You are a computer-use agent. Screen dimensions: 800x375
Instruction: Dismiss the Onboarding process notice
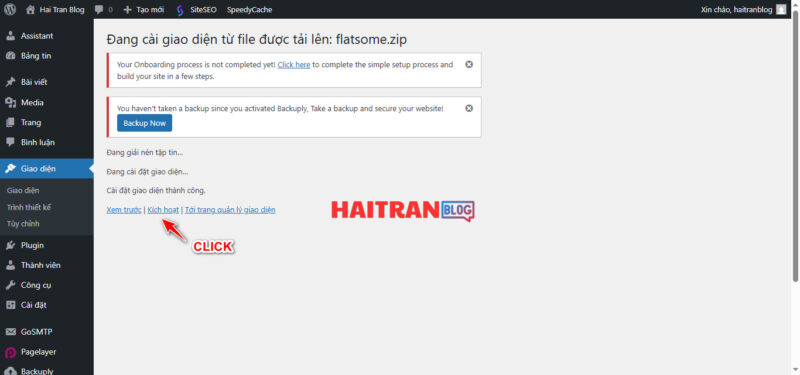click(469, 65)
